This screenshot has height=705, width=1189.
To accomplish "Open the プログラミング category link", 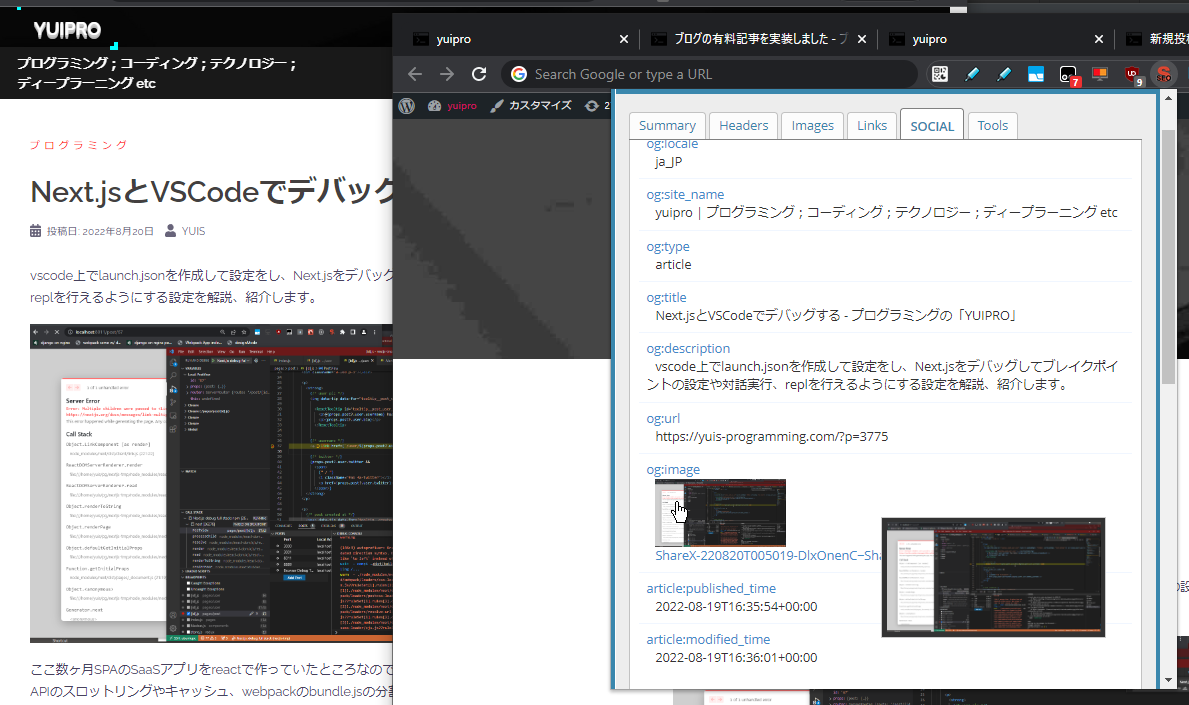I will click(79, 145).
